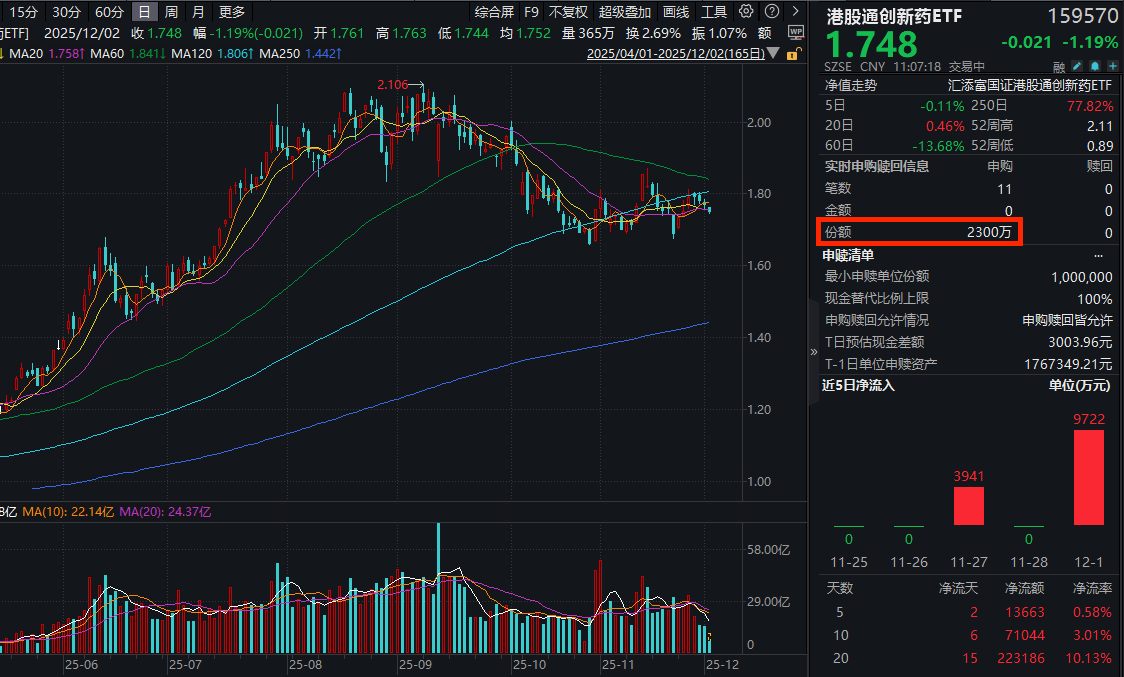Open the chart settings gear icon
1124x677 pixels.
click(744, 11)
